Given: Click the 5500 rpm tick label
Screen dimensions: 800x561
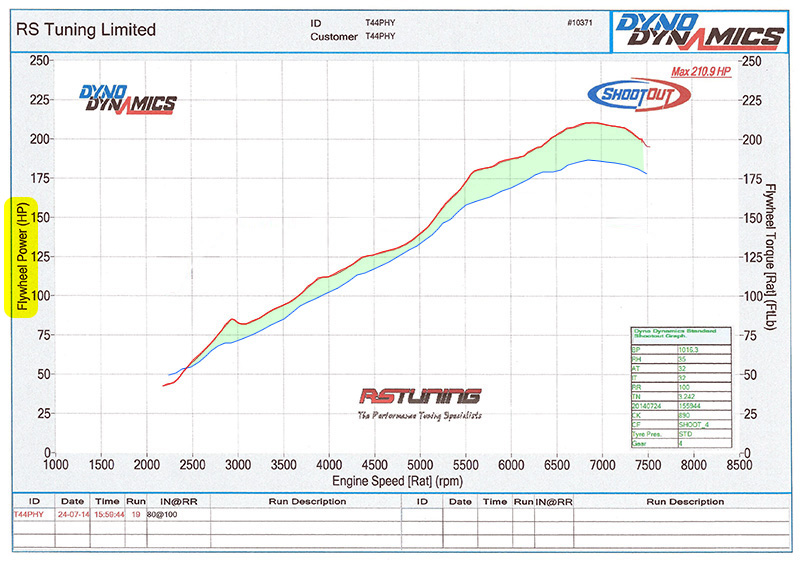Looking at the screenshot, I should pos(465,465).
